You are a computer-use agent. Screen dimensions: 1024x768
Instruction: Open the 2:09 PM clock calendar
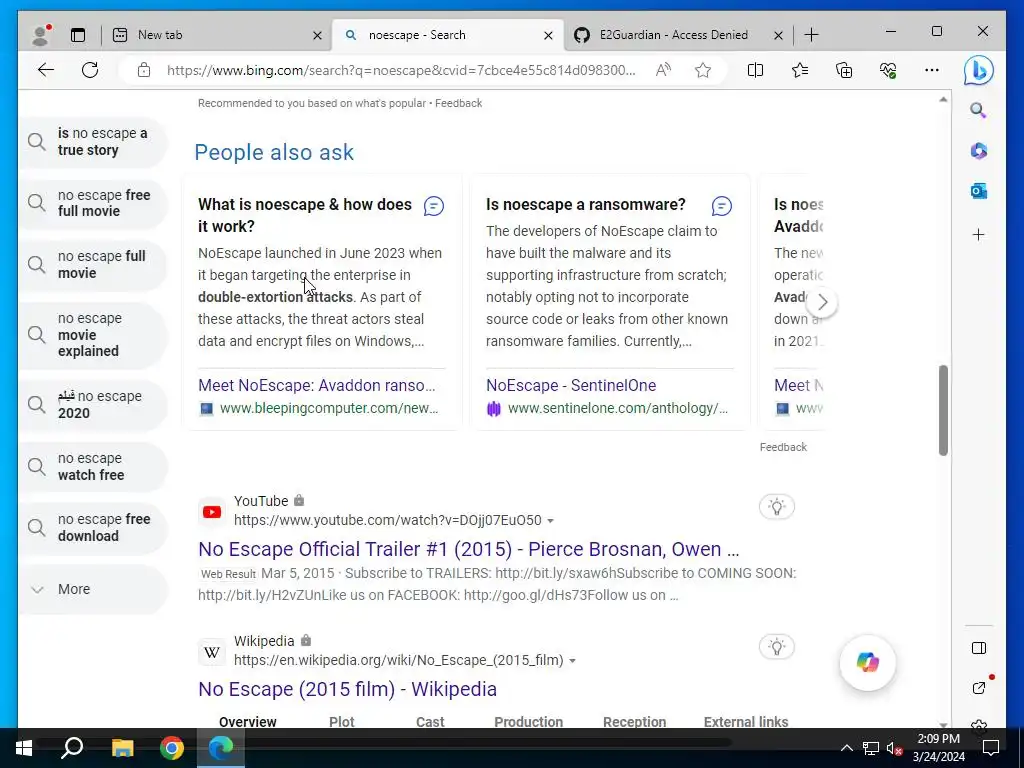click(x=938, y=748)
